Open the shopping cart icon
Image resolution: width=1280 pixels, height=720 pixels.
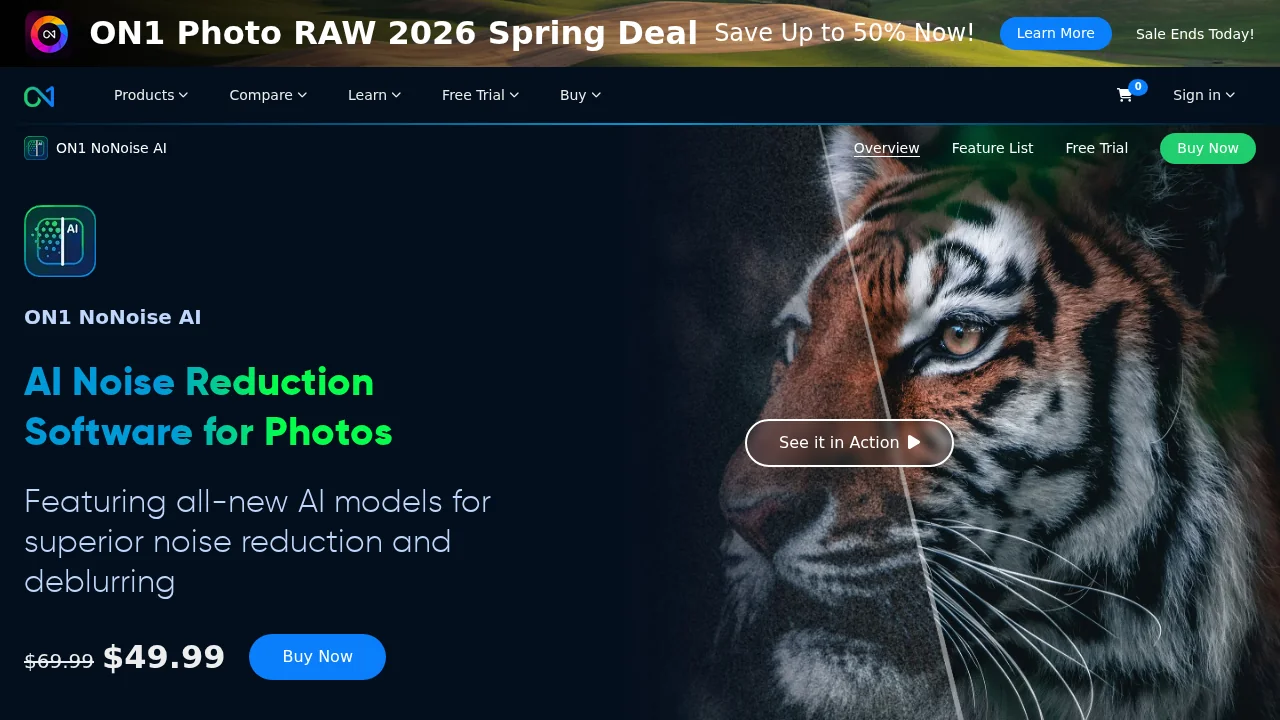pyautogui.click(x=1124, y=95)
